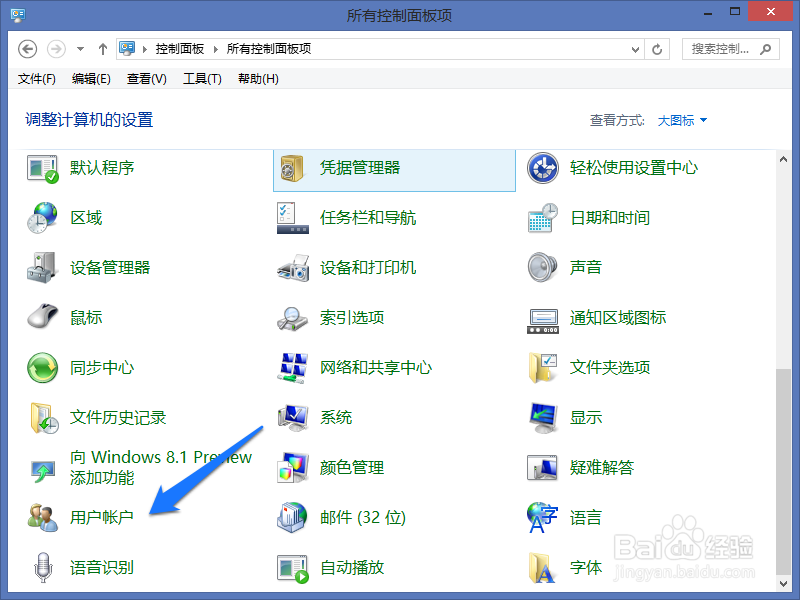Open the 字体 folder icon
This screenshot has width=800, height=600.
[x=542, y=568]
